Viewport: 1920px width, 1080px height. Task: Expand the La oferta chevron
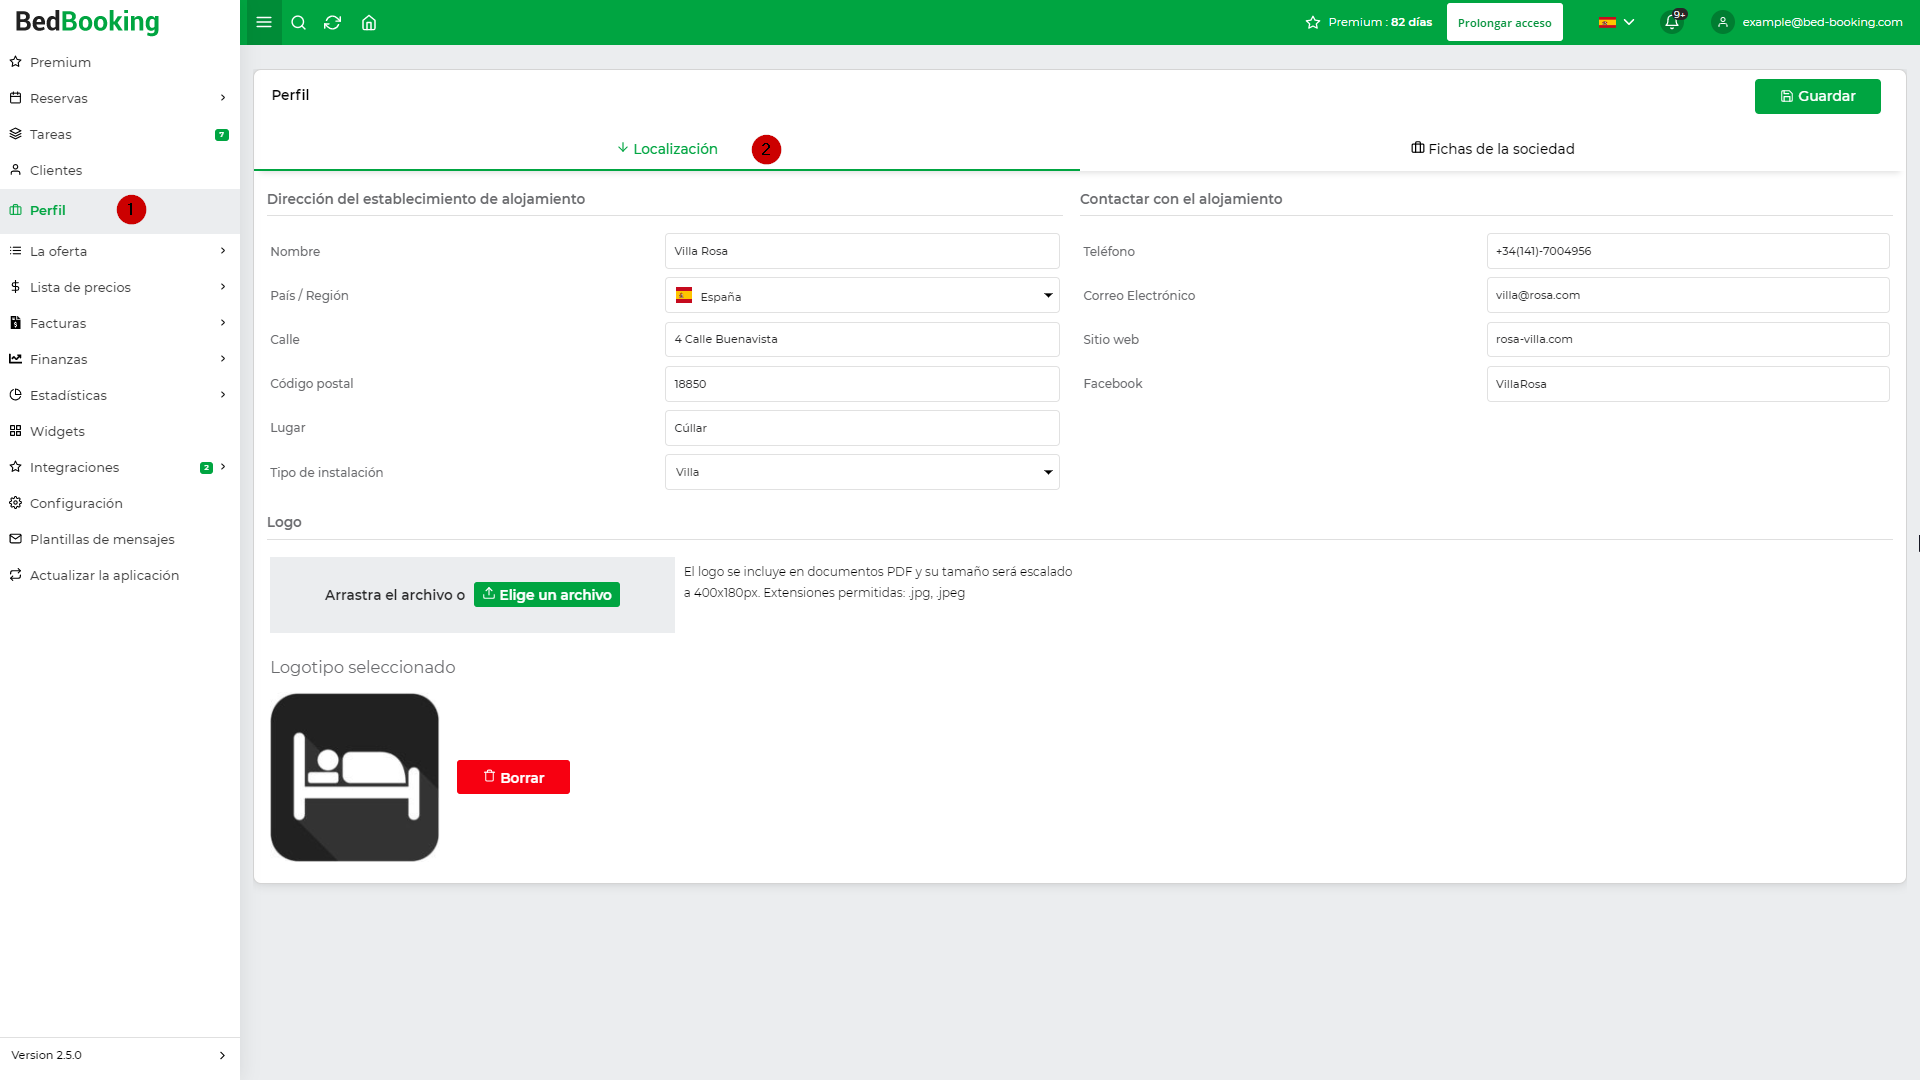point(223,251)
